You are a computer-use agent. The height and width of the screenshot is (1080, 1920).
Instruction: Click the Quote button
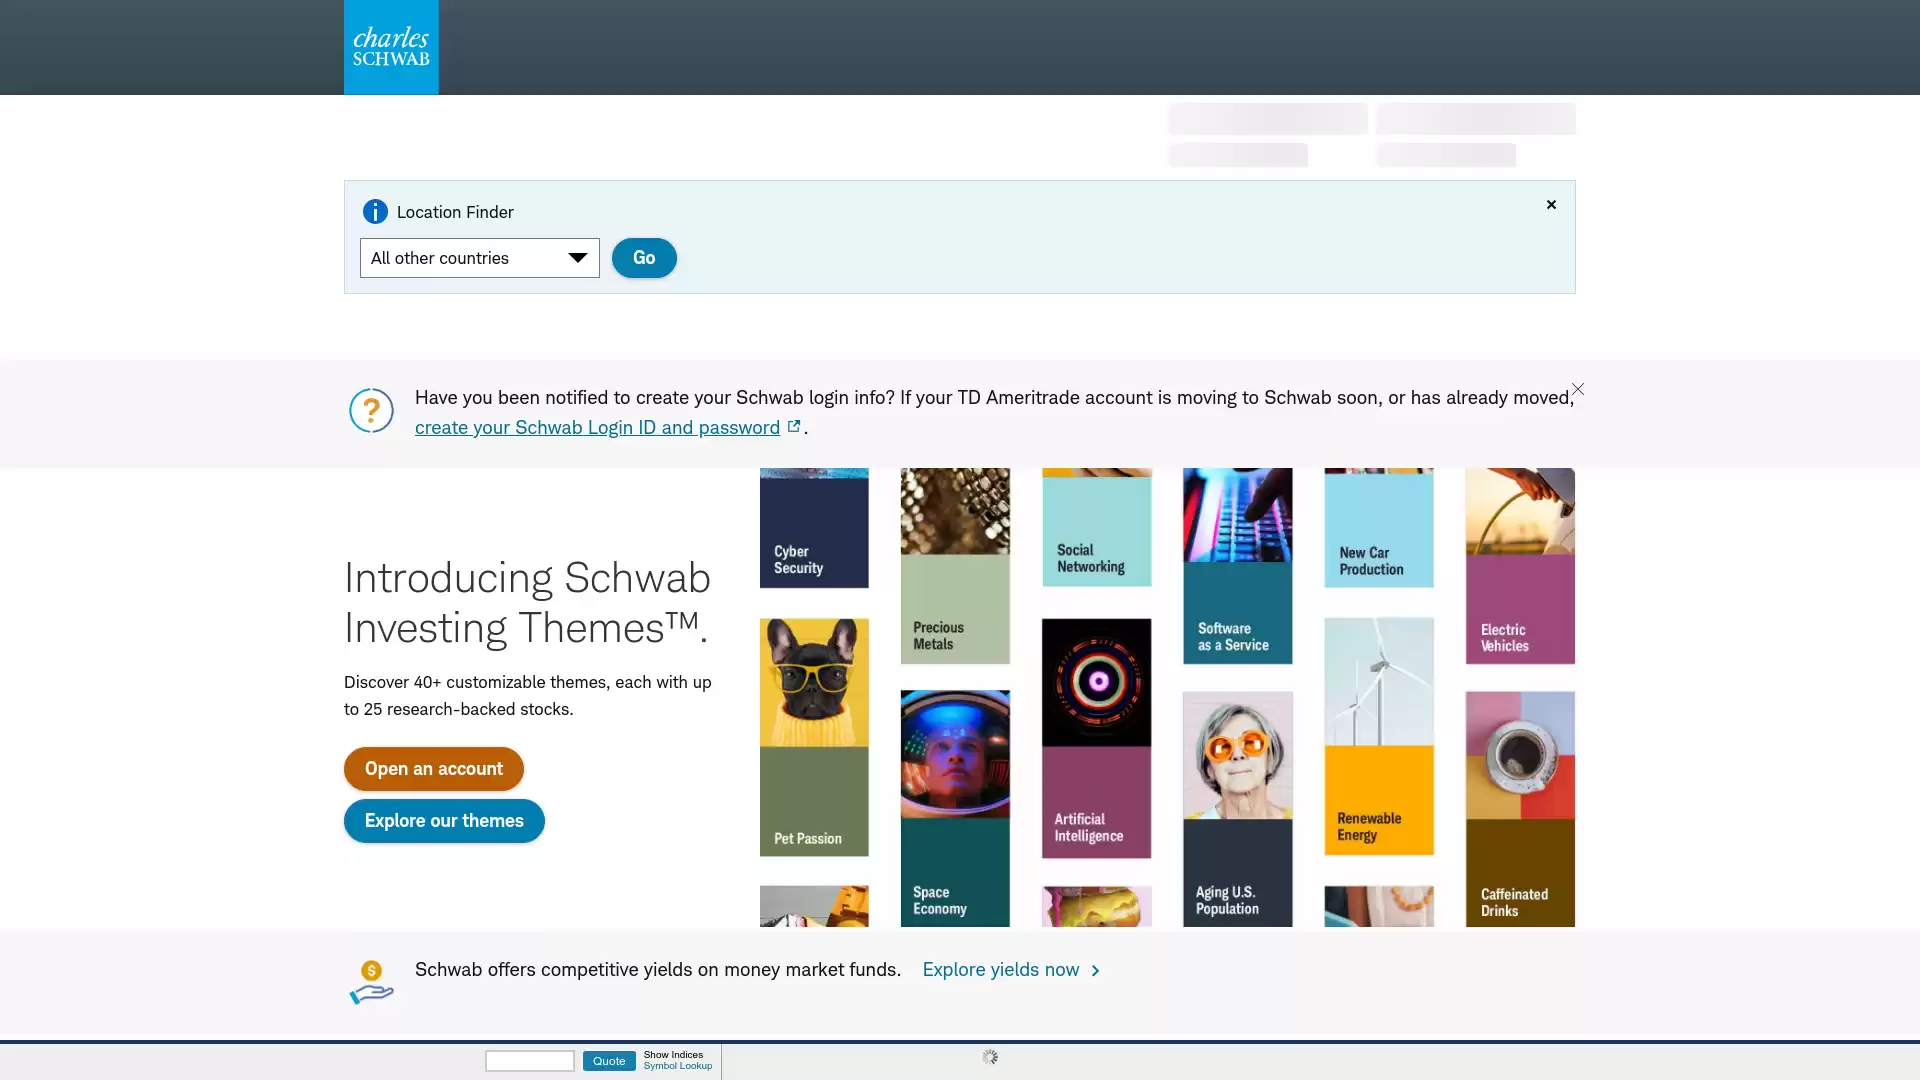[x=609, y=1061]
